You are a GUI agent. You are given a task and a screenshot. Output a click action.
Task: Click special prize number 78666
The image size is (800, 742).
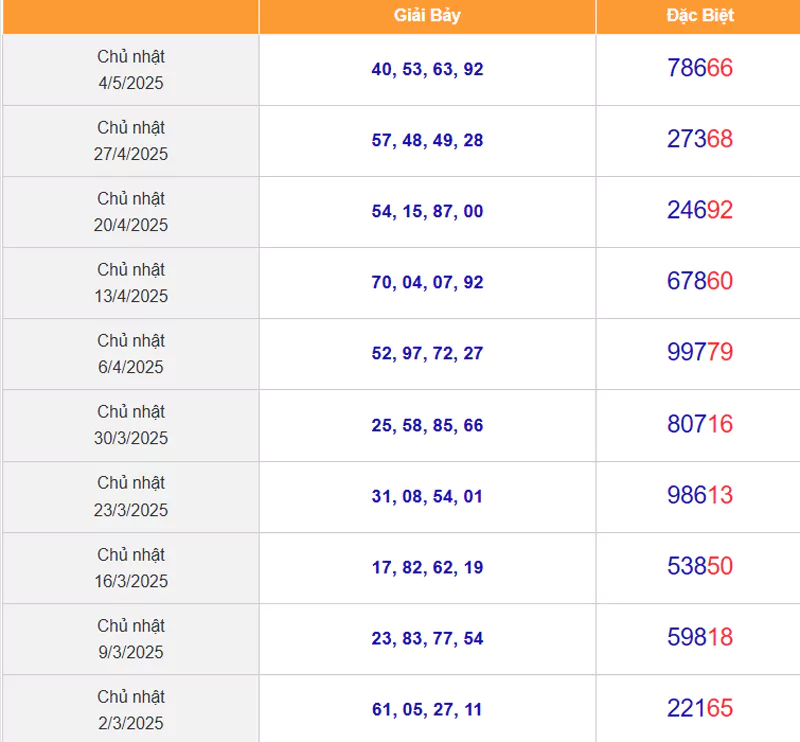click(699, 68)
